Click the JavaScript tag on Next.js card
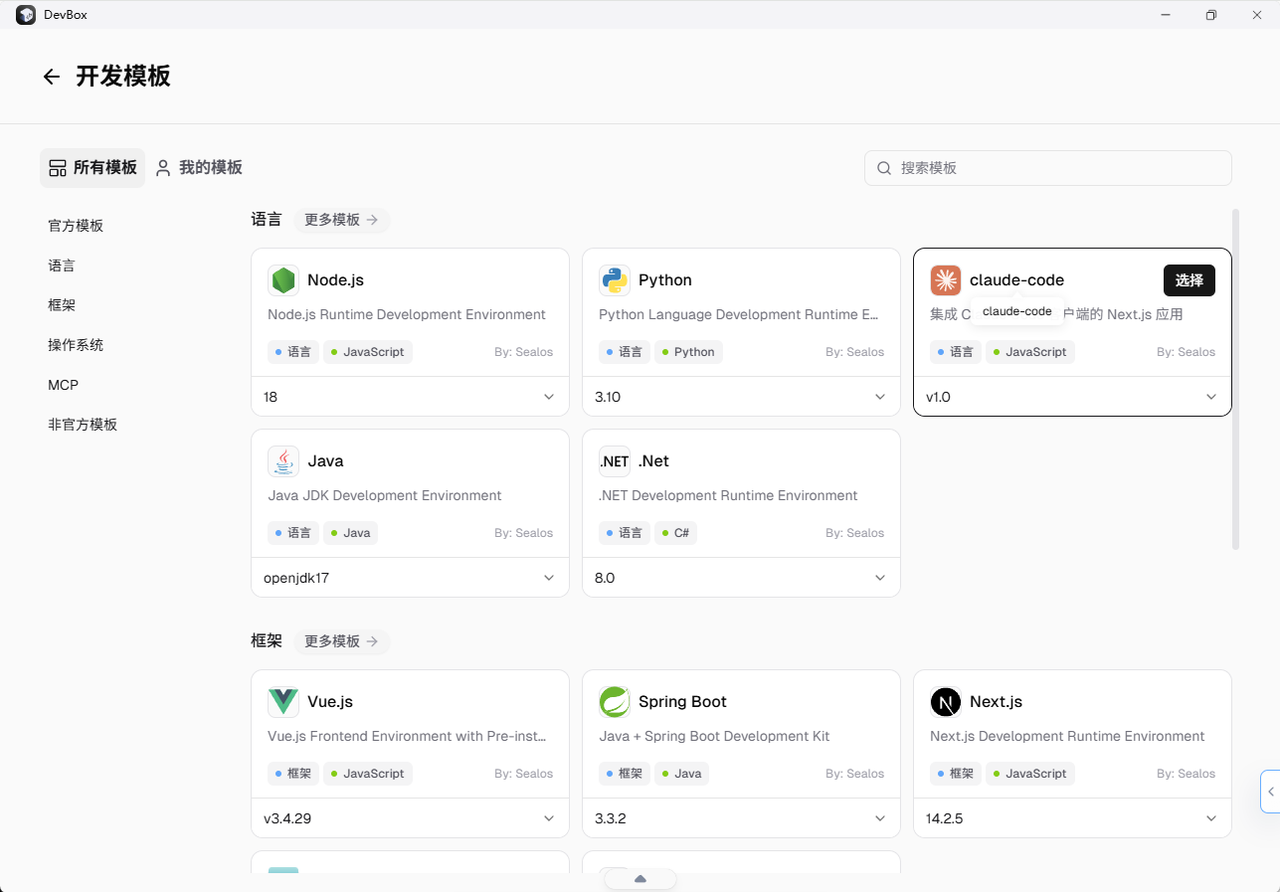This screenshot has height=892, width=1280. click(x=1029, y=774)
